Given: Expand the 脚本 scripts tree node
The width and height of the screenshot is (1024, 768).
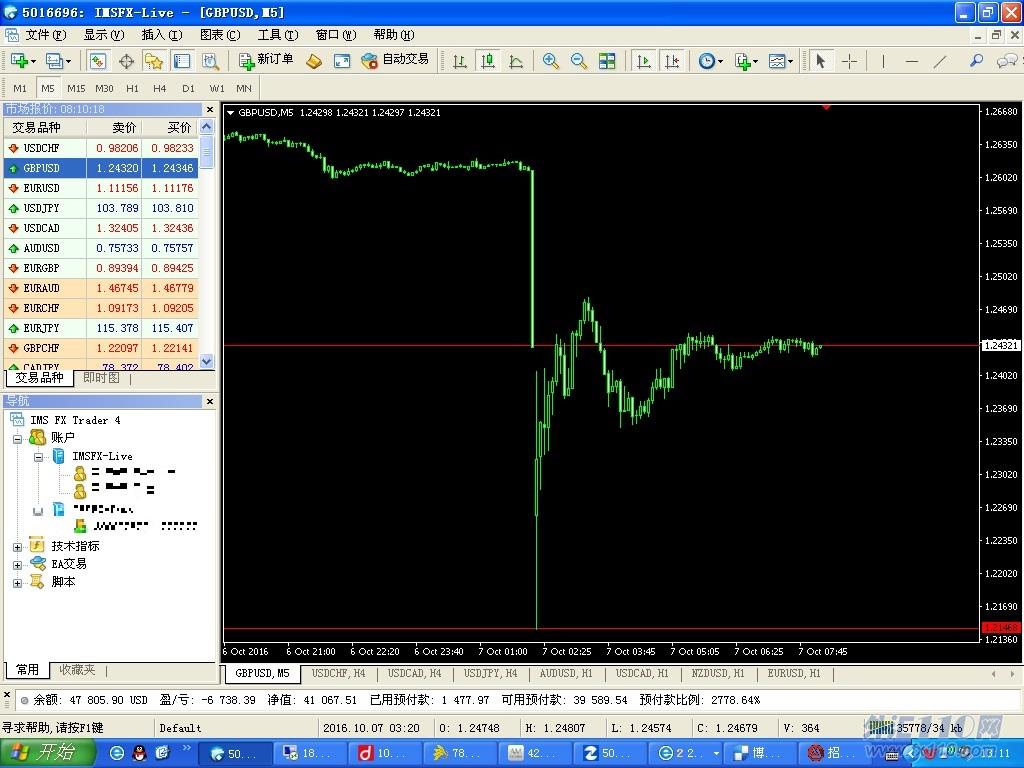Looking at the screenshot, I should (x=17, y=583).
